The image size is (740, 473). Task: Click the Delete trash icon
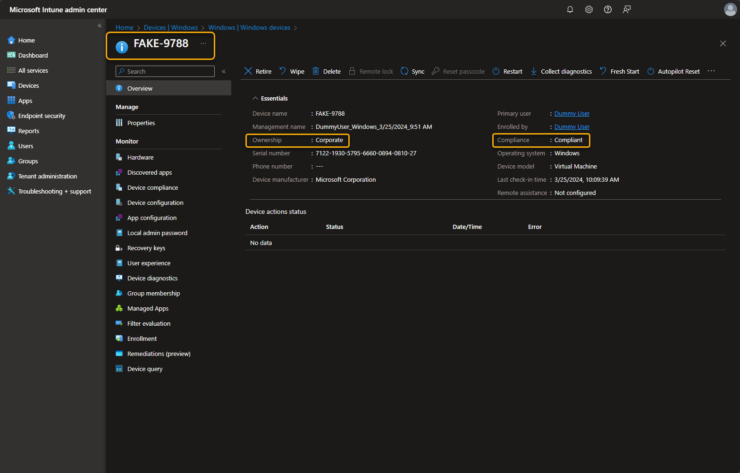[x=326, y=72]
